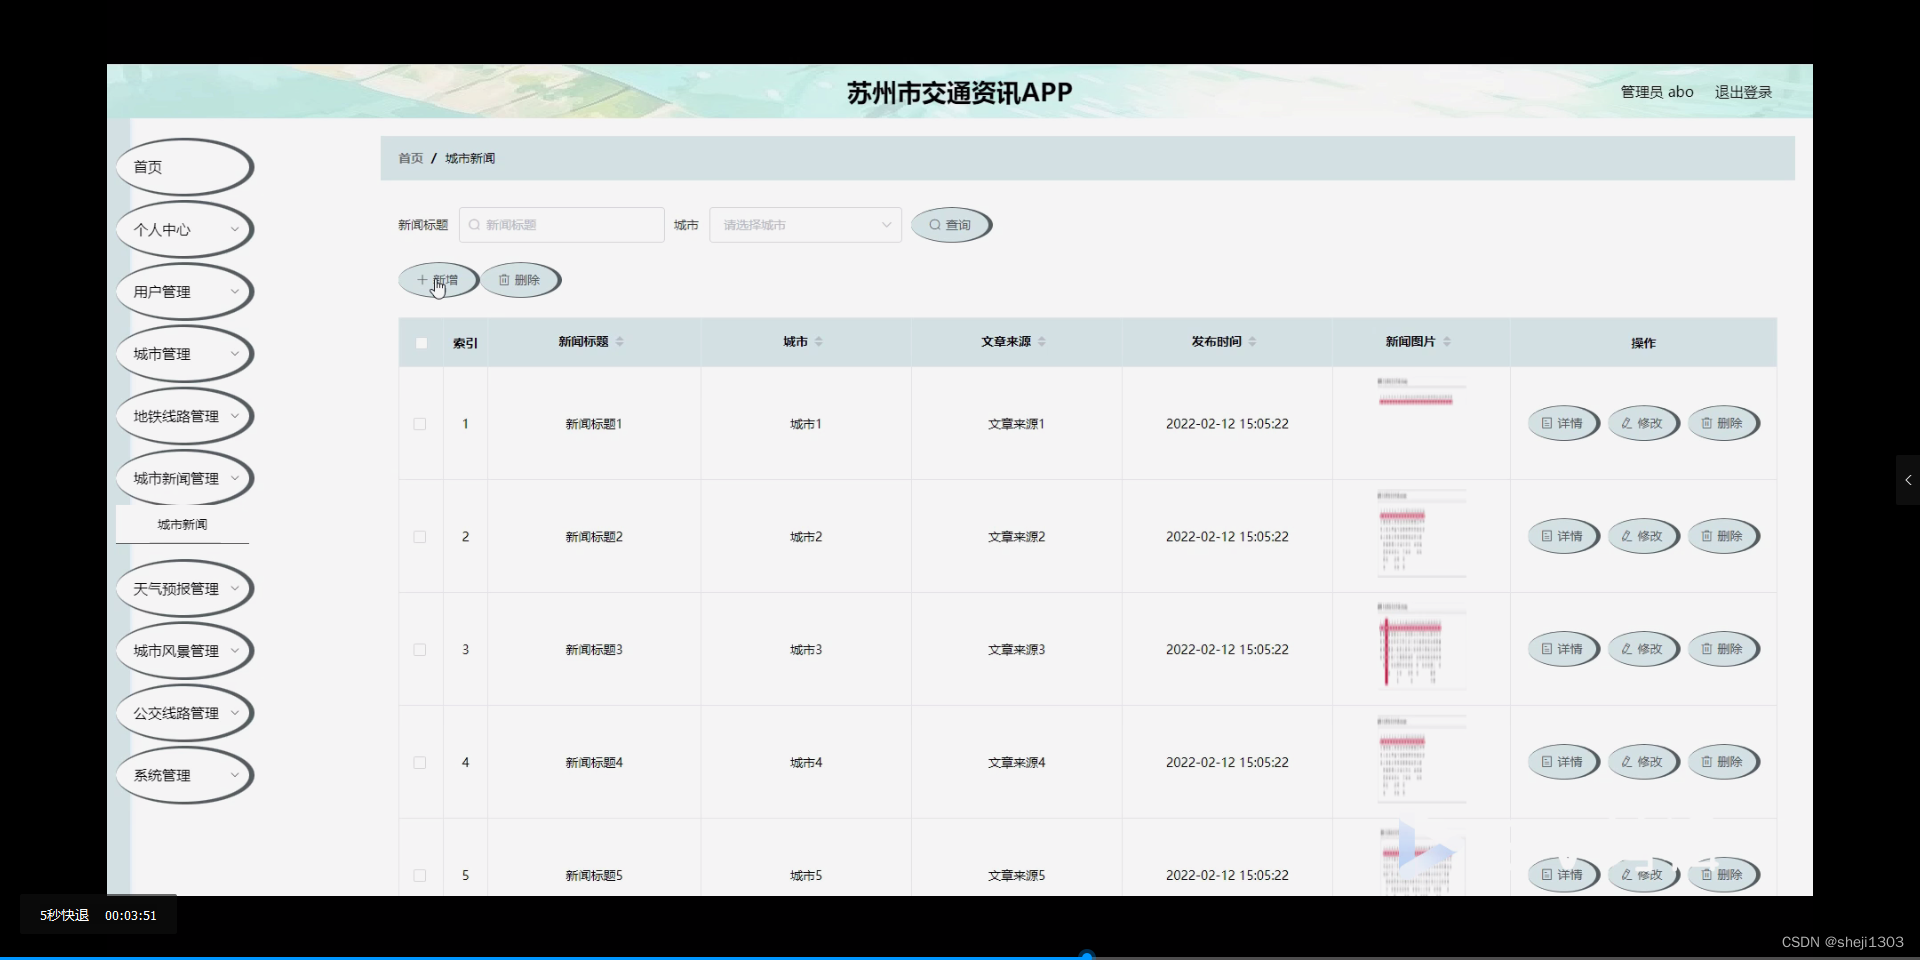Open the 请选择城市 city dropdown
Screen dimensions: 1920x960
tap(804, 224)
